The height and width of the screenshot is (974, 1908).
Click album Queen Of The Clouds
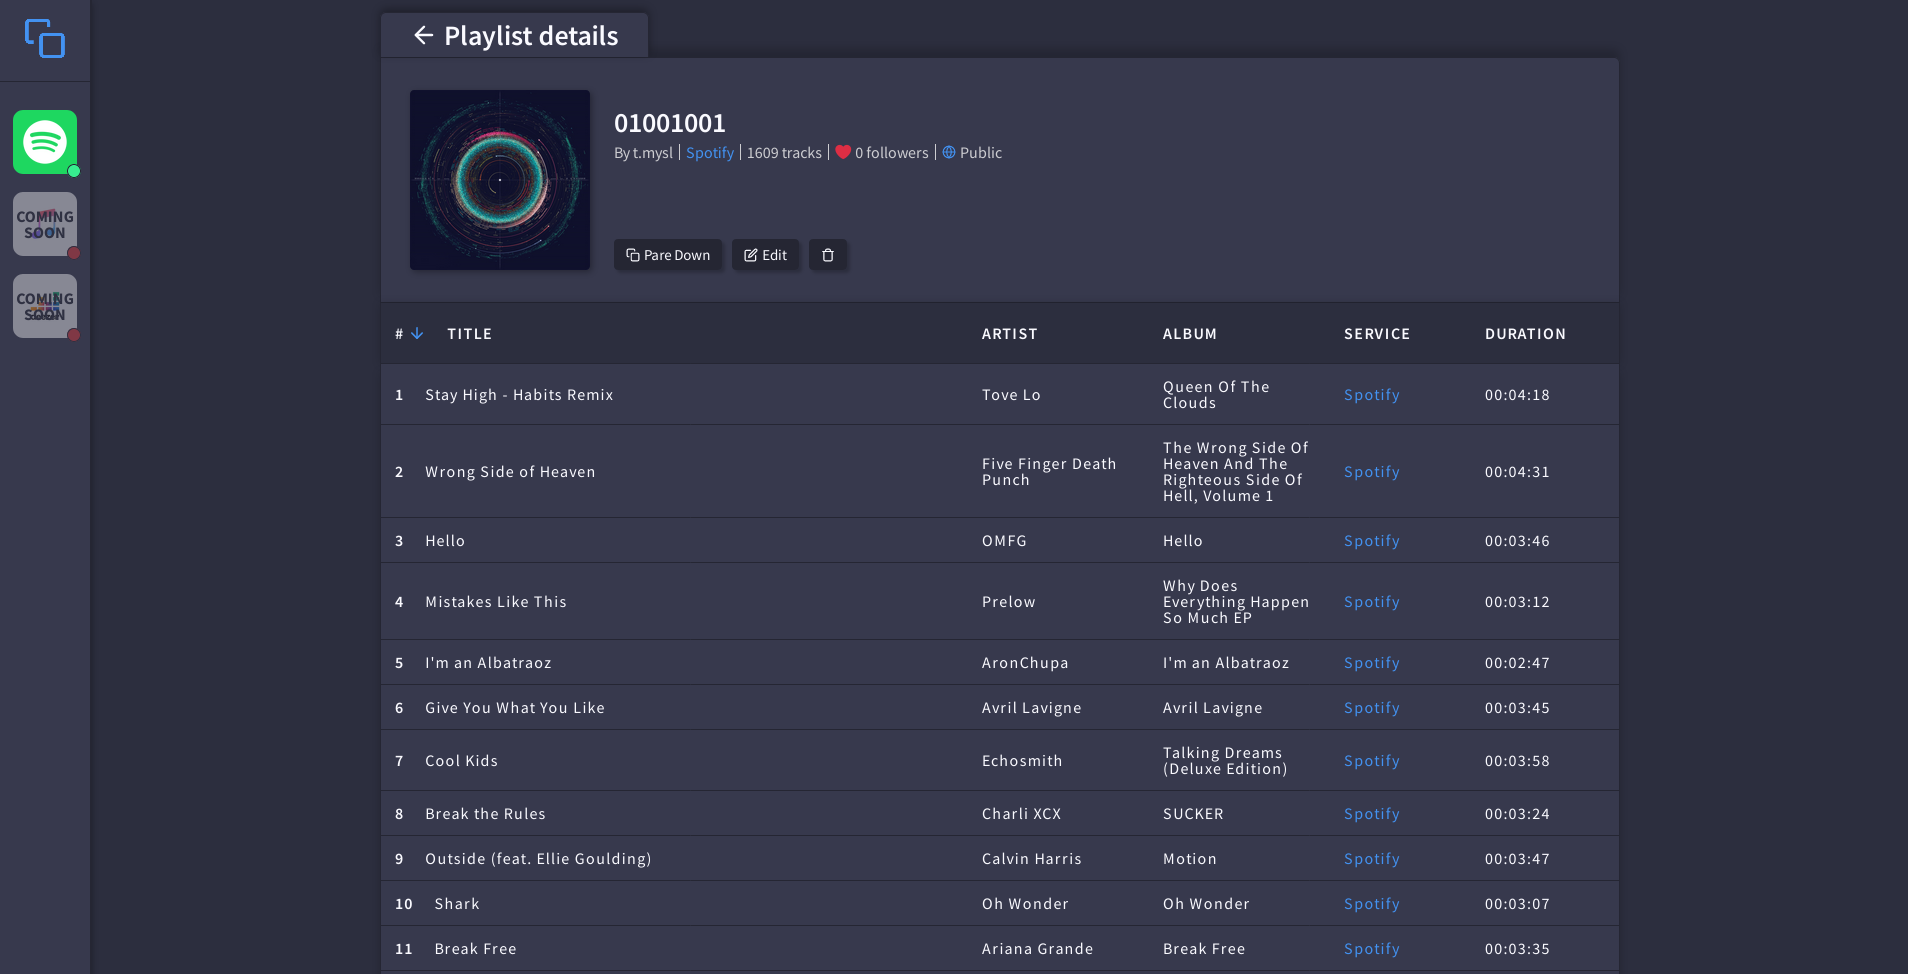click(1216, 395)
